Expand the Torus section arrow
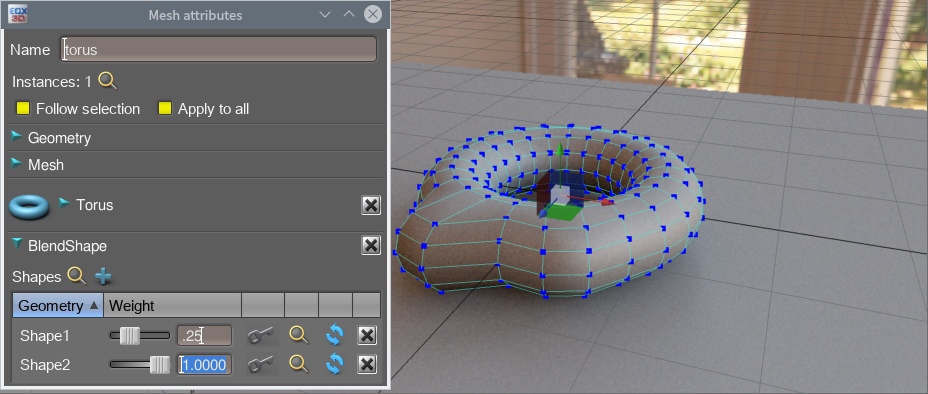This screenshot has width=928, height=394. (x=65, y=203)
